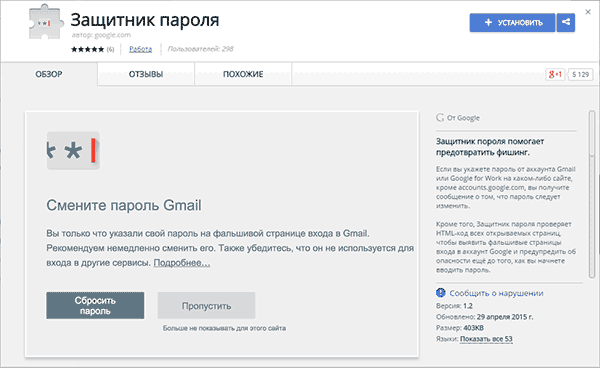The width and height of the screenshot is (600, 368).
Task: Switch to the Отзывы tab
Action: 146,74
